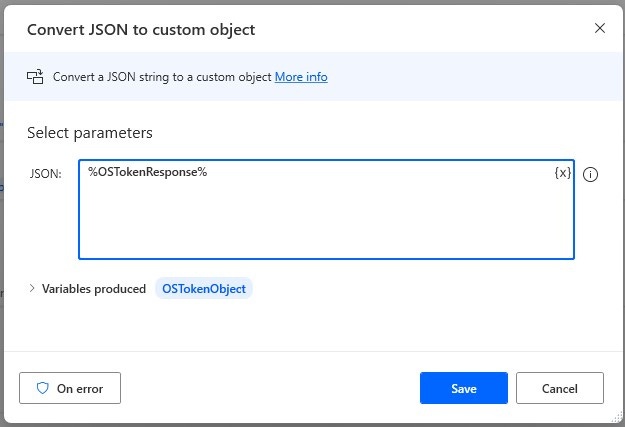Viewport: 625px width, 427px height.
Task: Click the Convert JSON to custom object title
Action: click(x=141, y=29)
